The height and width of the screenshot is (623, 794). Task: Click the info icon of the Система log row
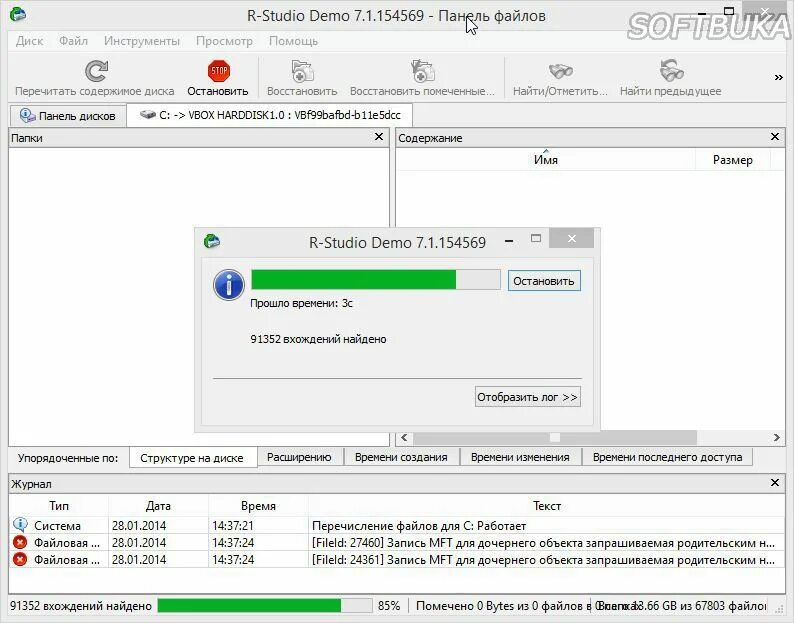tap(20, 525)
